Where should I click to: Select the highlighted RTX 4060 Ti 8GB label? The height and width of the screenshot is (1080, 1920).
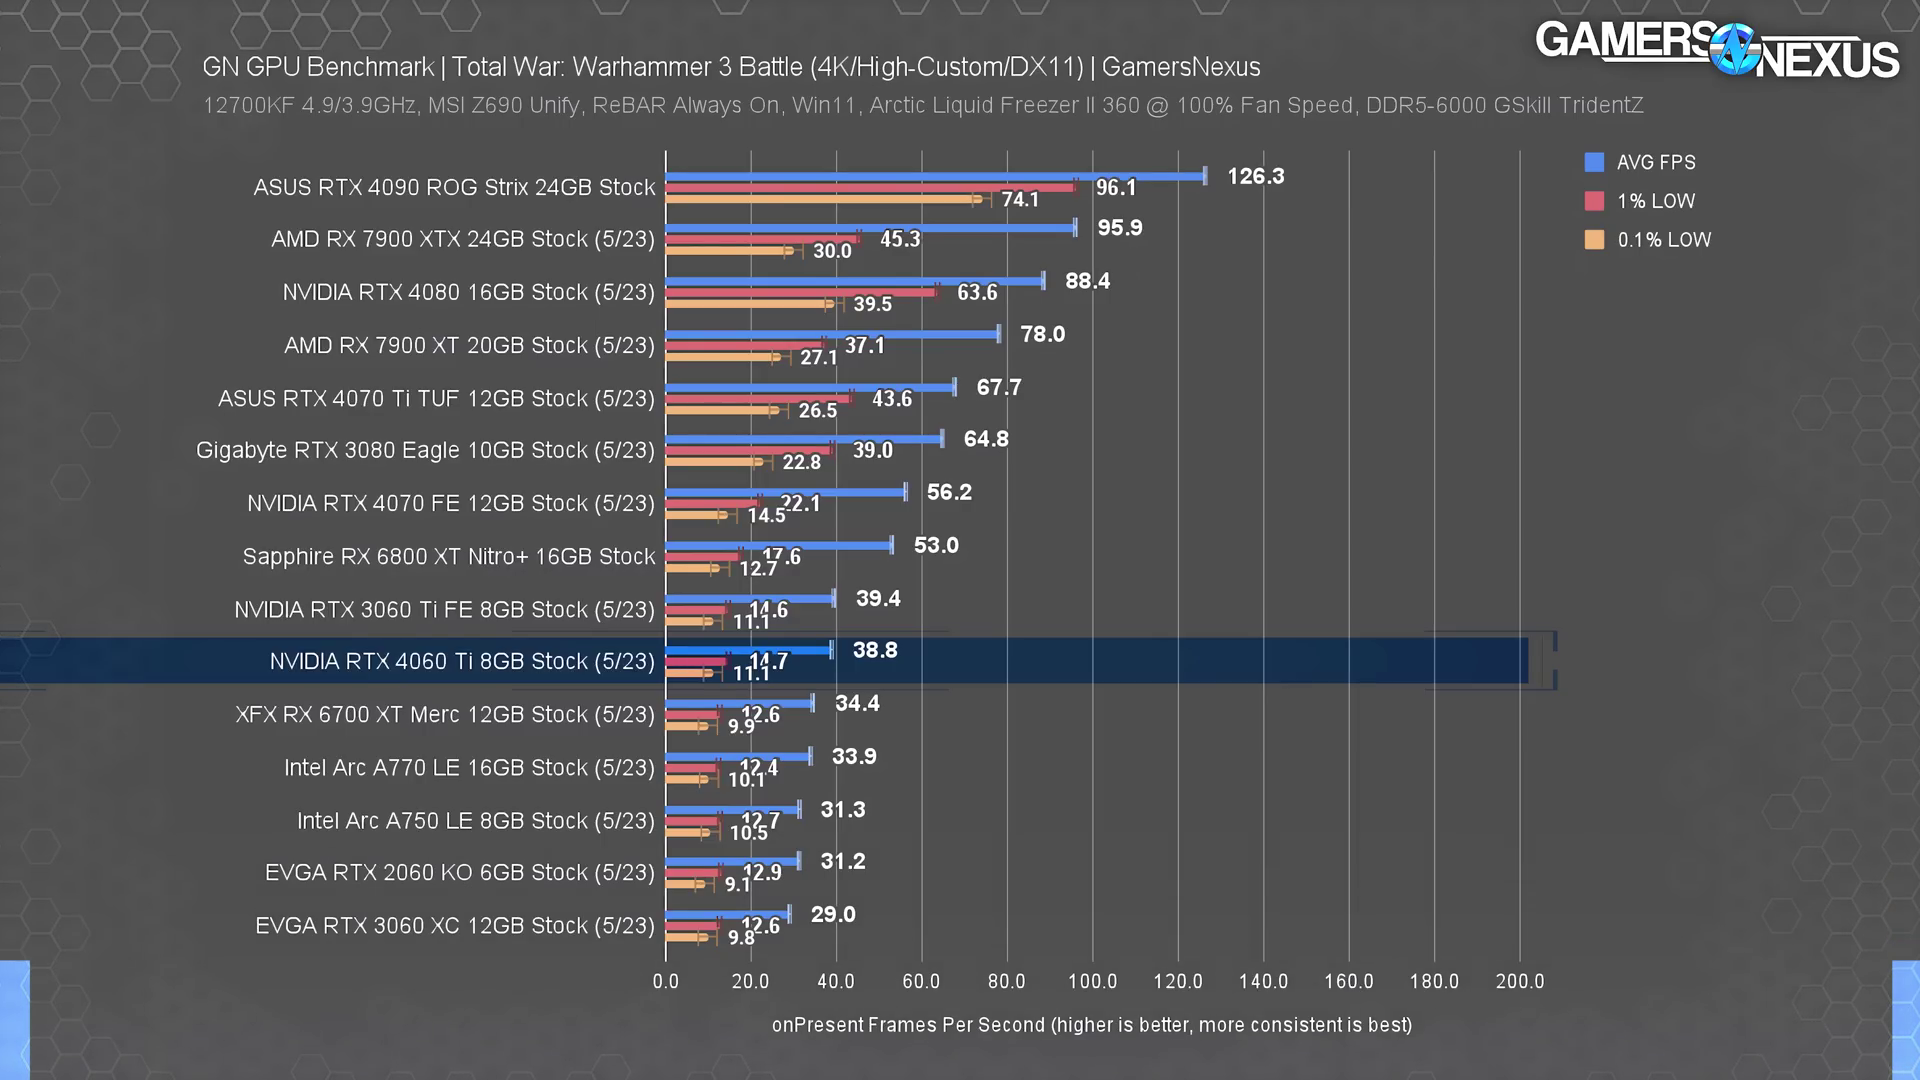[x=461, y=662]
